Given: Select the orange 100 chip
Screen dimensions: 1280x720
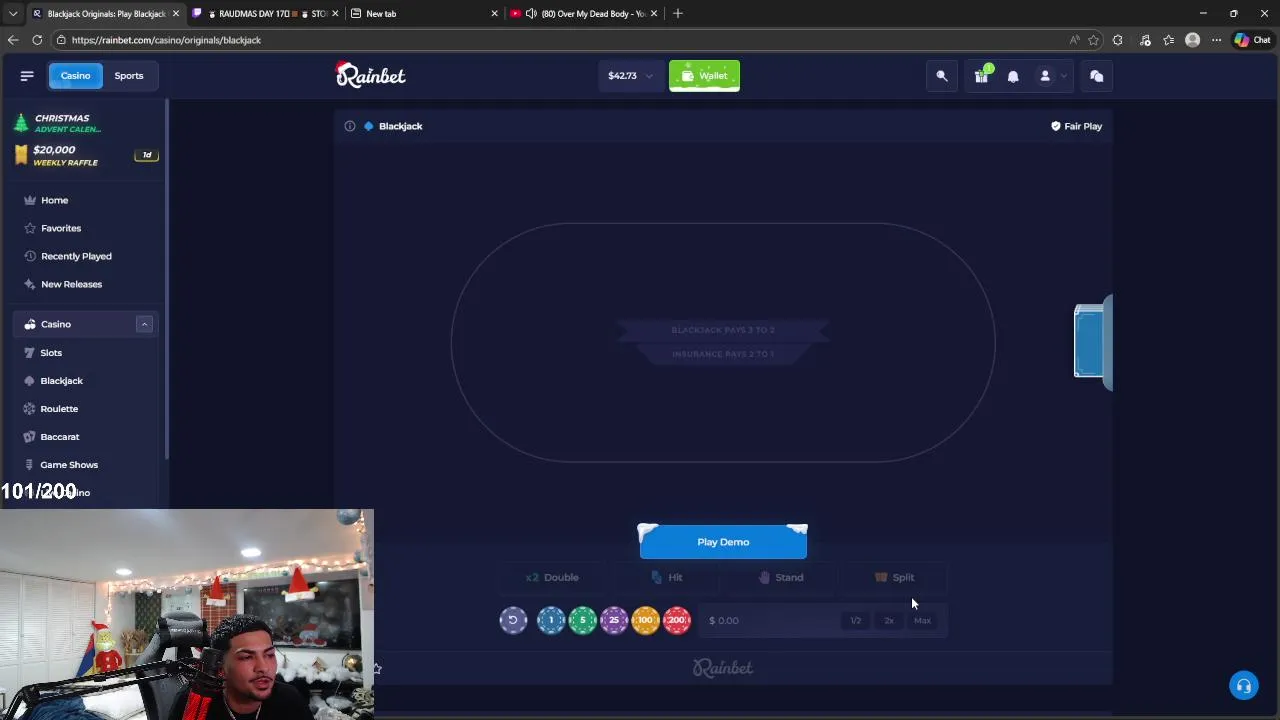Looking at the screenshot, I should click(645, 620).
